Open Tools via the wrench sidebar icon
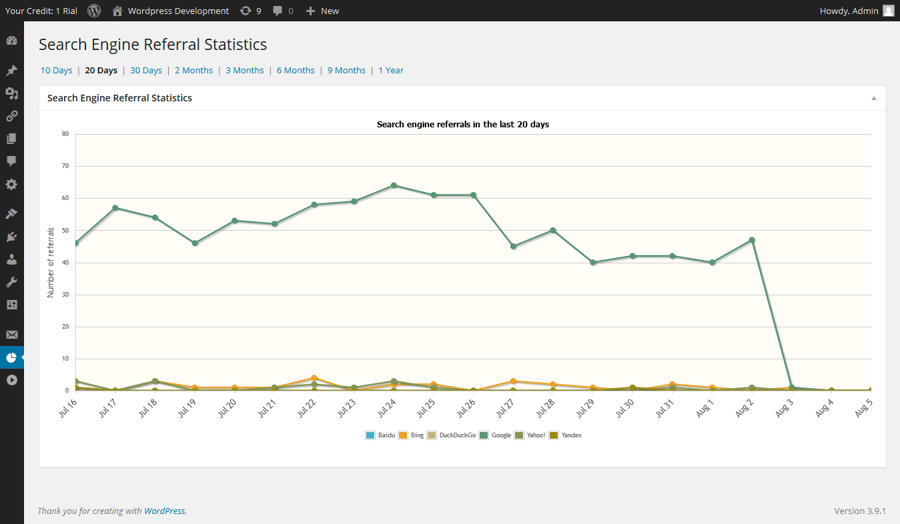This screenshot has width=900, height=524. [11, 282]
